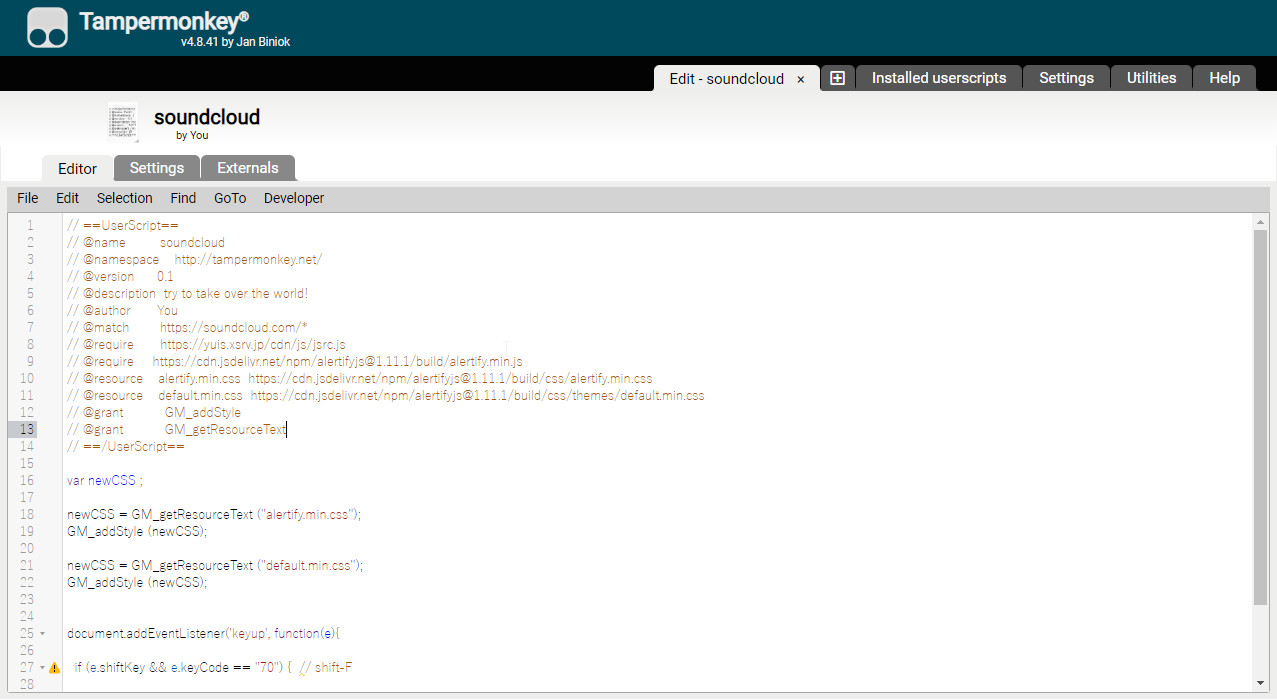Open the Edit menu
1277x700 pixels.
pos(67,198)
